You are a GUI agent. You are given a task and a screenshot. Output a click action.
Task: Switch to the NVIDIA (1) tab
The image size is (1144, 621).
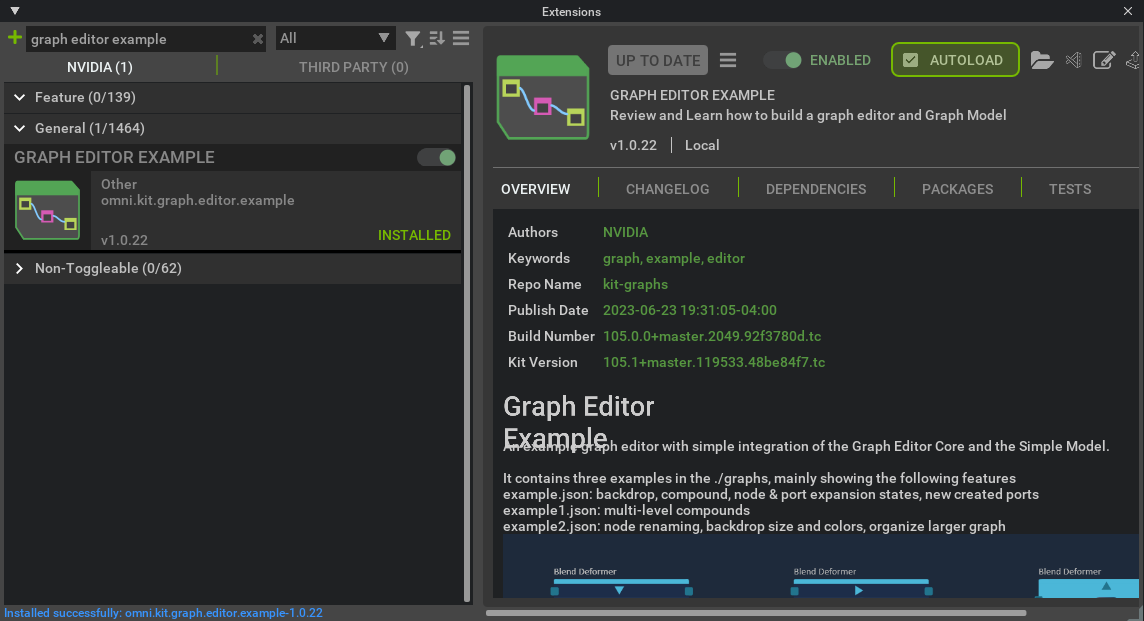(x=100, y=67)
